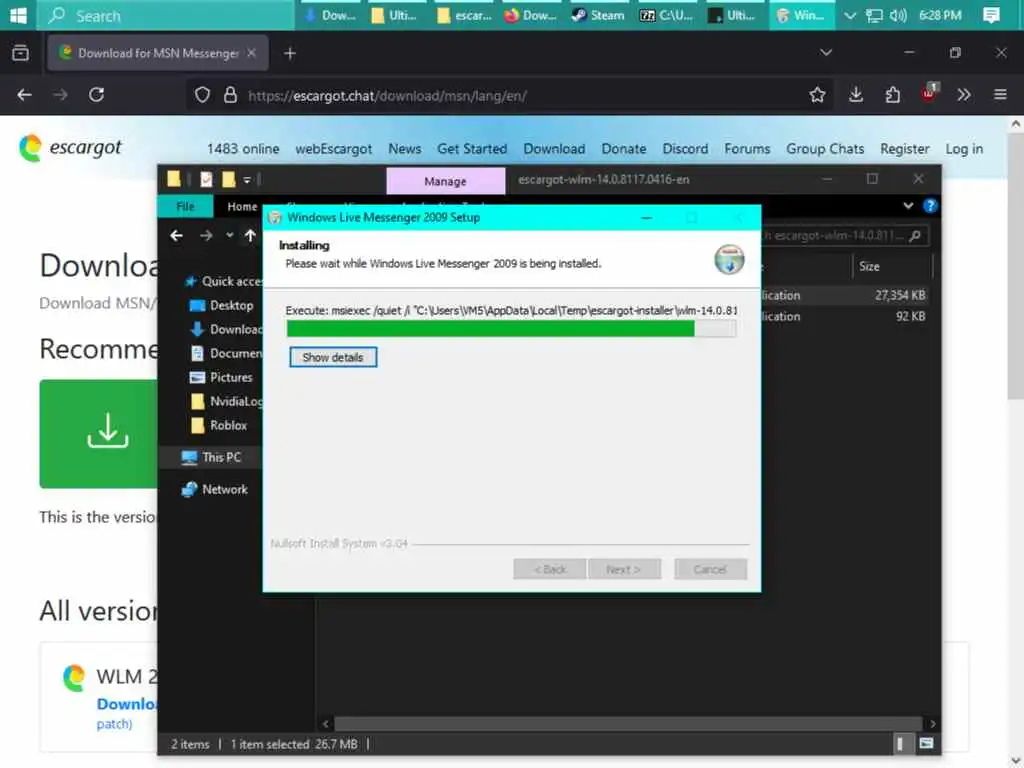Screen dimensions: 1024x768
Task: Open the action center notifications icon
Action: pyautogui.click(x=991, y=15)
